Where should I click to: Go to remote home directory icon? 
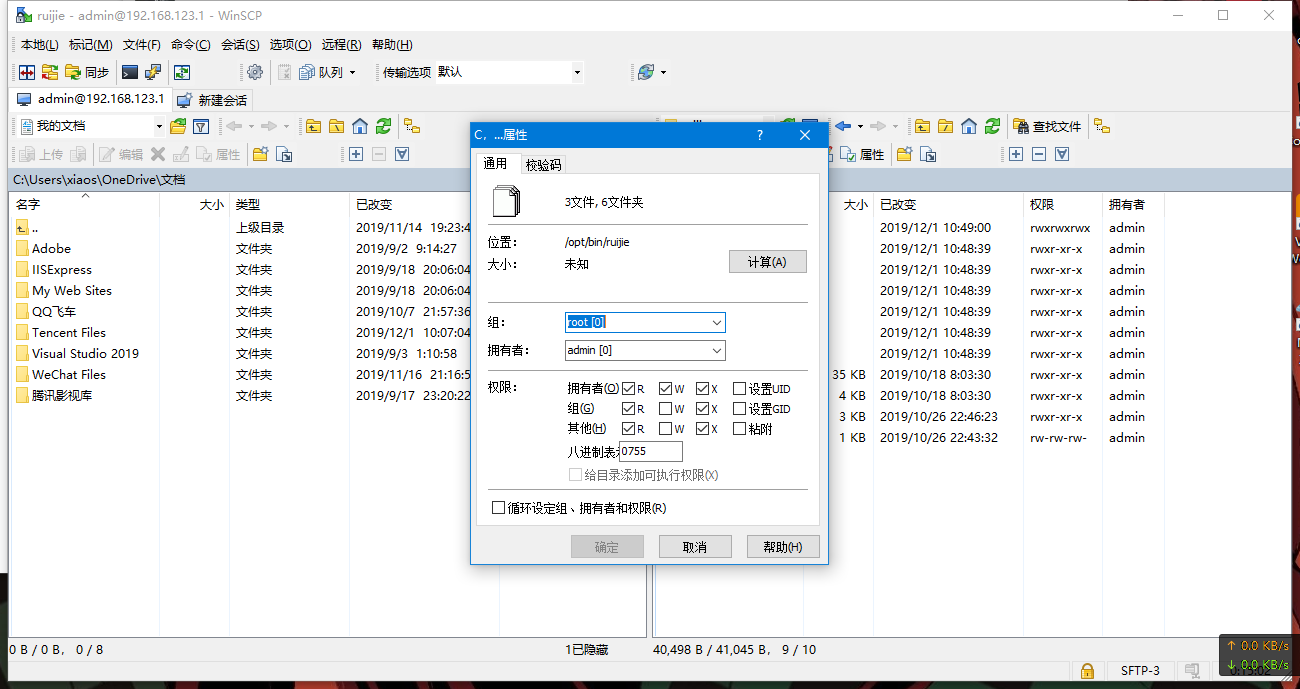pos(968,126)
